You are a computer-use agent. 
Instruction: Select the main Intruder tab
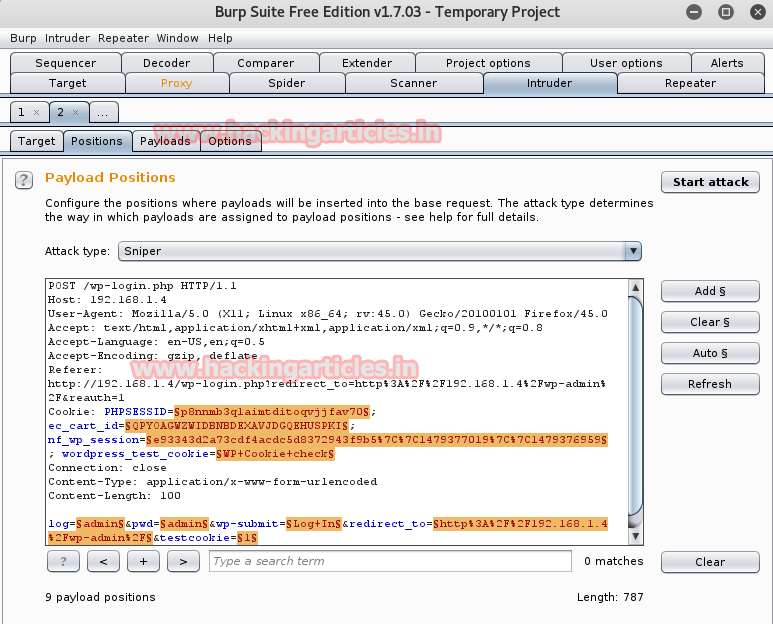coord(550,83)
